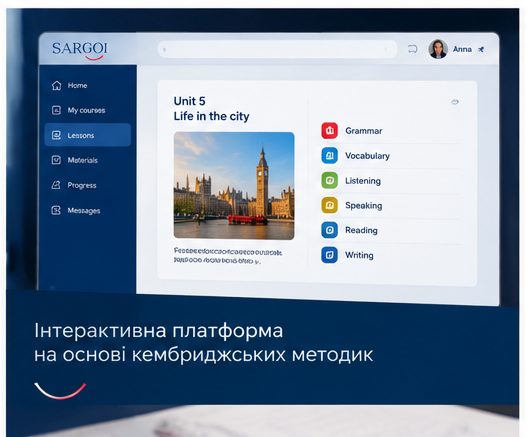The height and width of the screenshot is (437, 527).
Task: Click the My courses sidebar icon
Action: pos(56,110)
